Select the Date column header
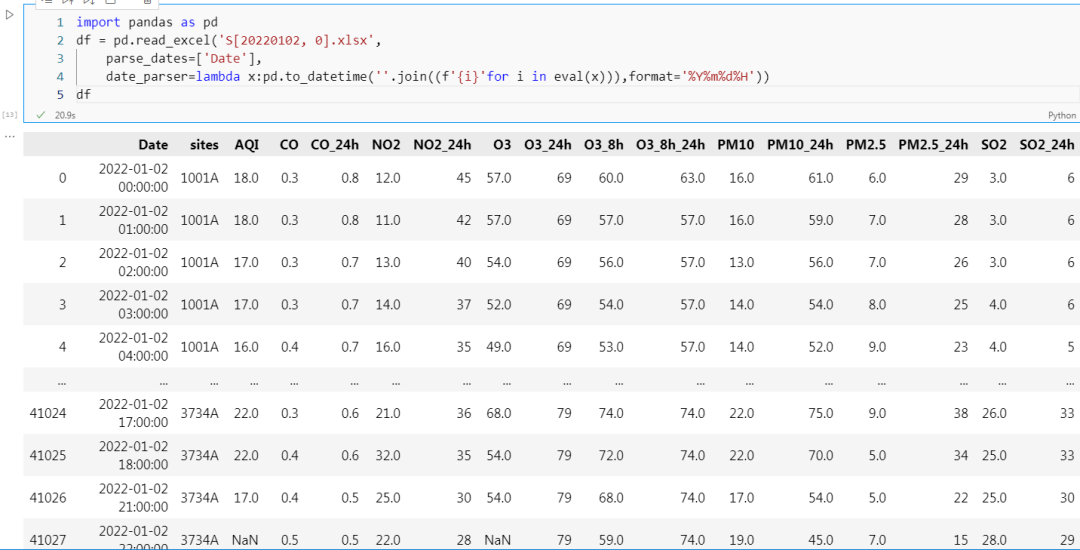This screenshot has width=1080, height=550. coord(153,145)
